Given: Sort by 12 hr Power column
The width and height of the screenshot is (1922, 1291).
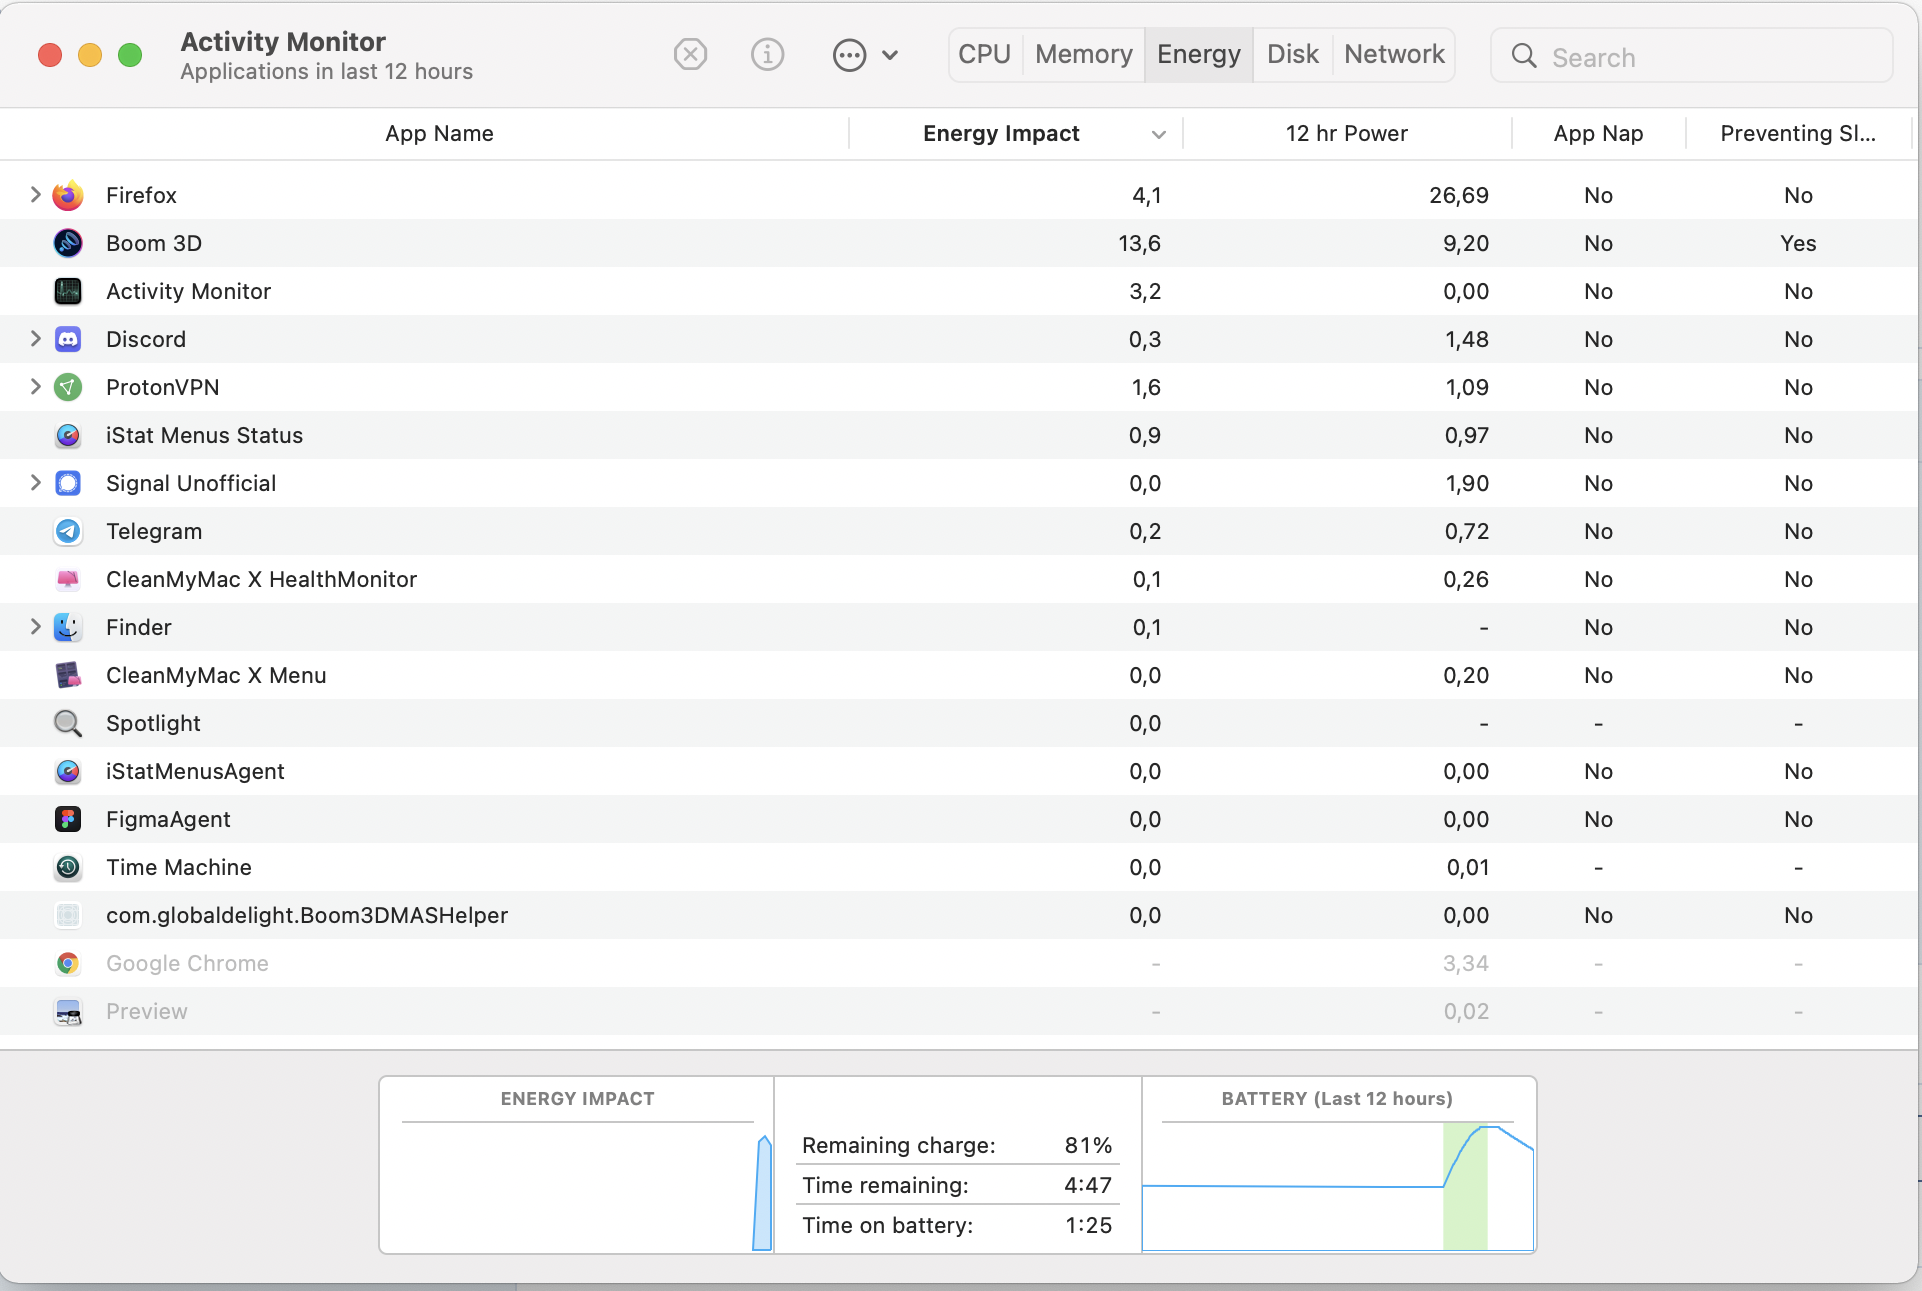Looking at the screenshot, I should 1346,133.
